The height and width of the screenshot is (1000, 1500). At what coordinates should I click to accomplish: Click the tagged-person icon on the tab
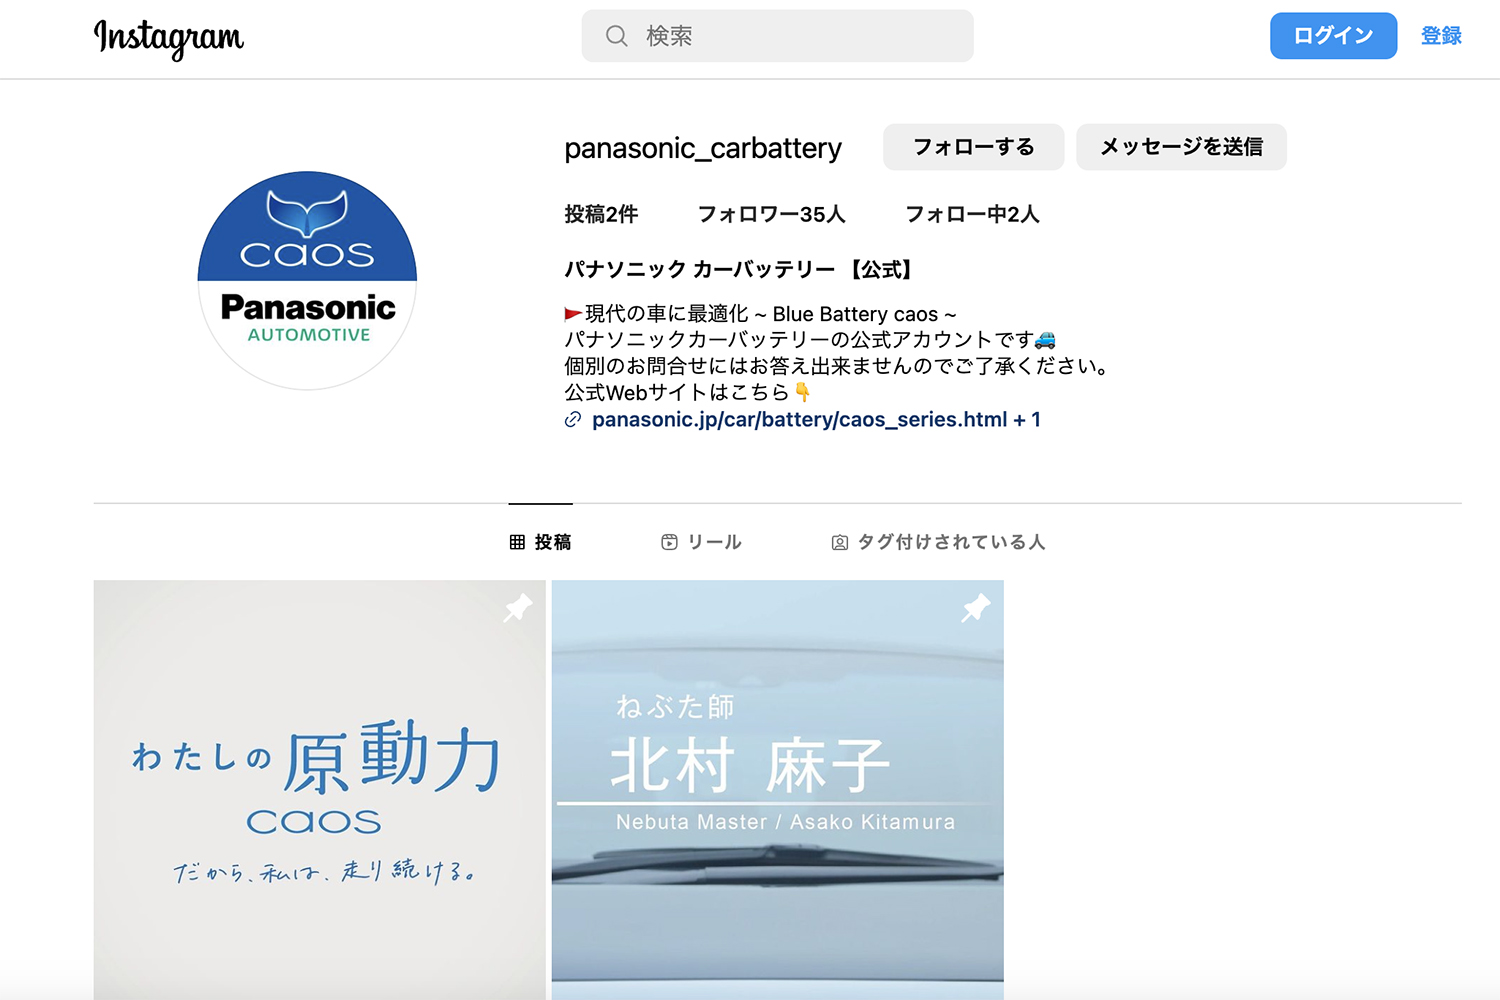[840, 542]
